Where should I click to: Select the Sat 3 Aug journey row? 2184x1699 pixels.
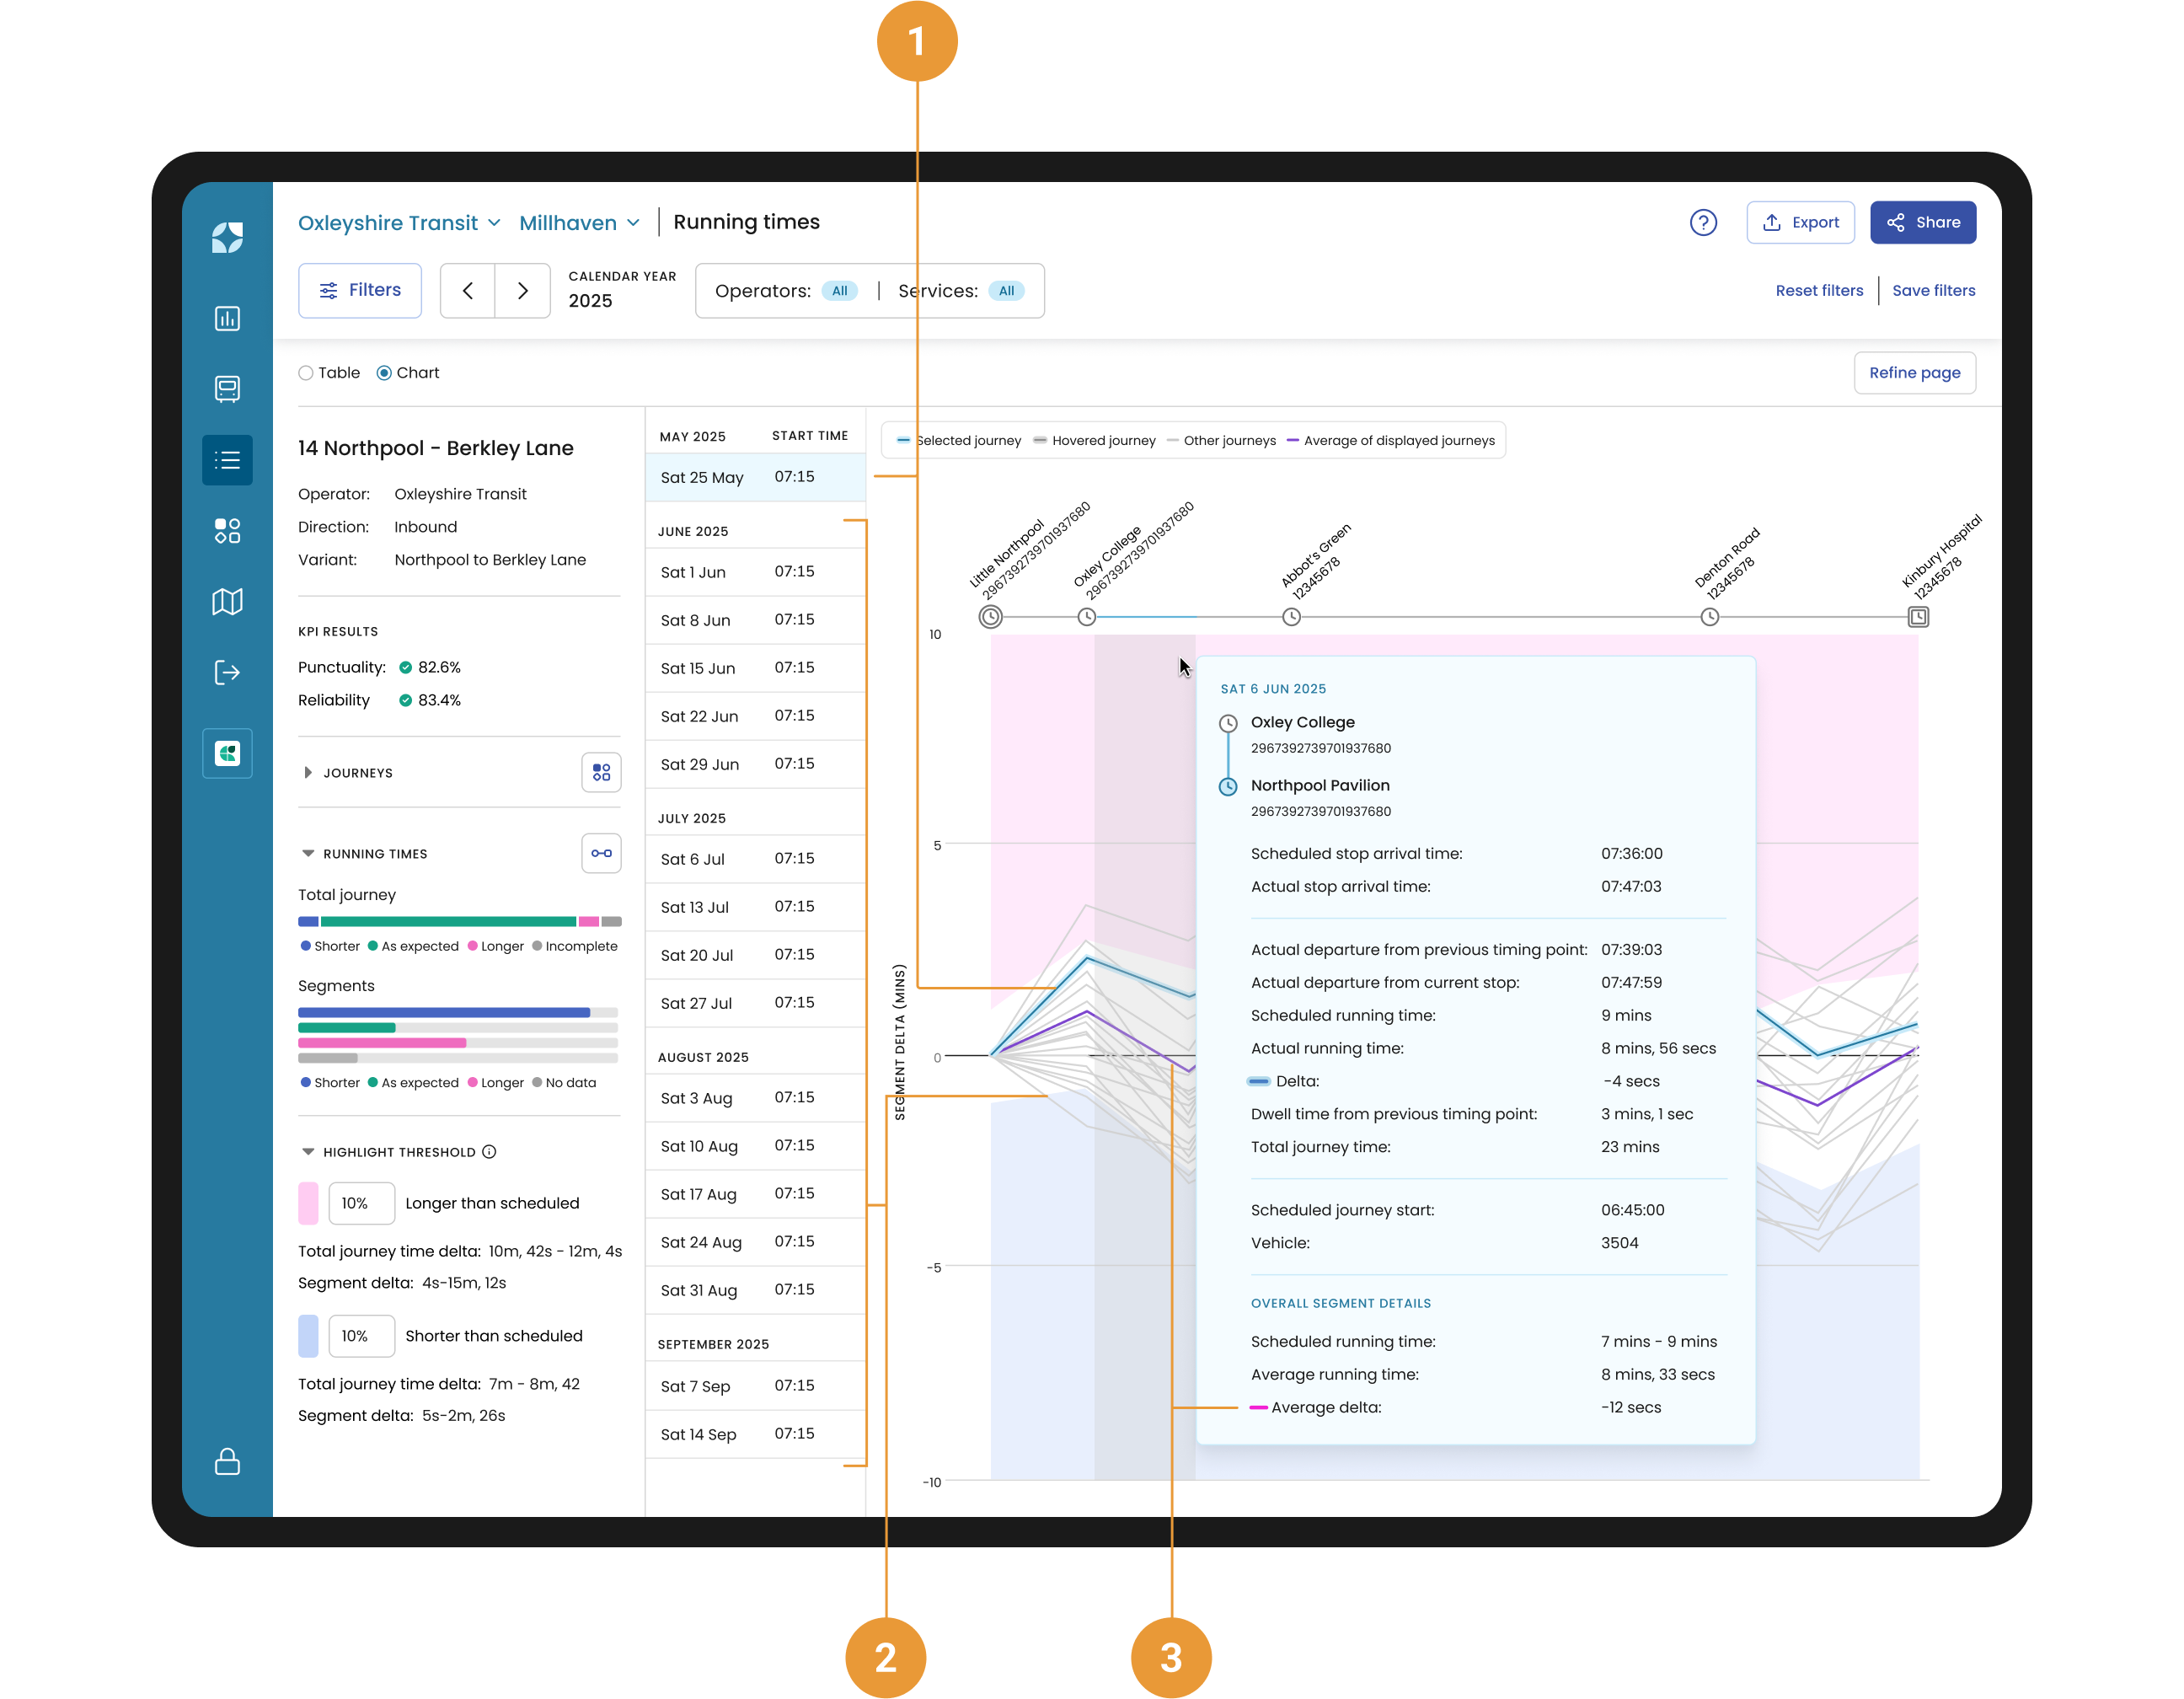pos(754,1097)
